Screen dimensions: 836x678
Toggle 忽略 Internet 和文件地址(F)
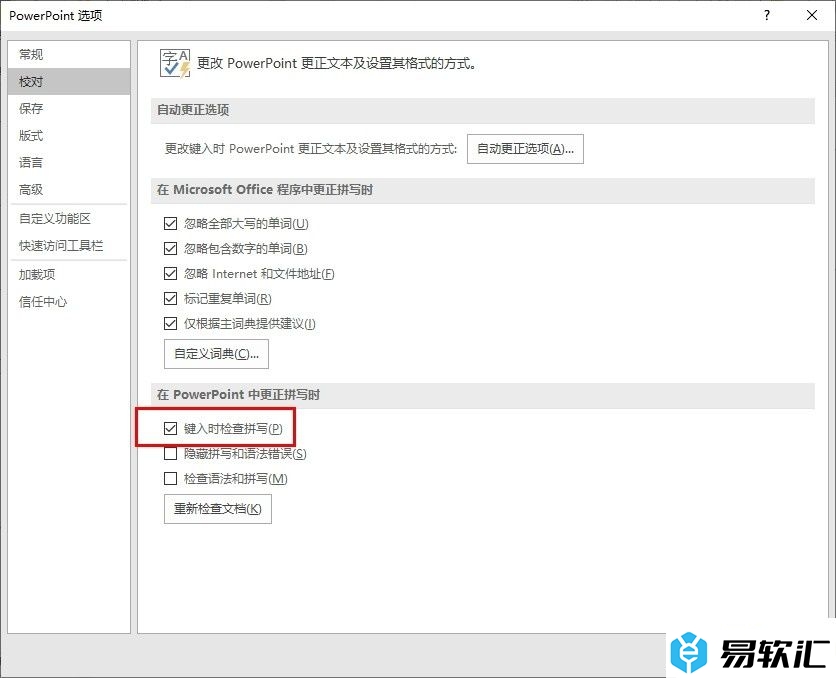pyautogui.click(x=171, y=273)
